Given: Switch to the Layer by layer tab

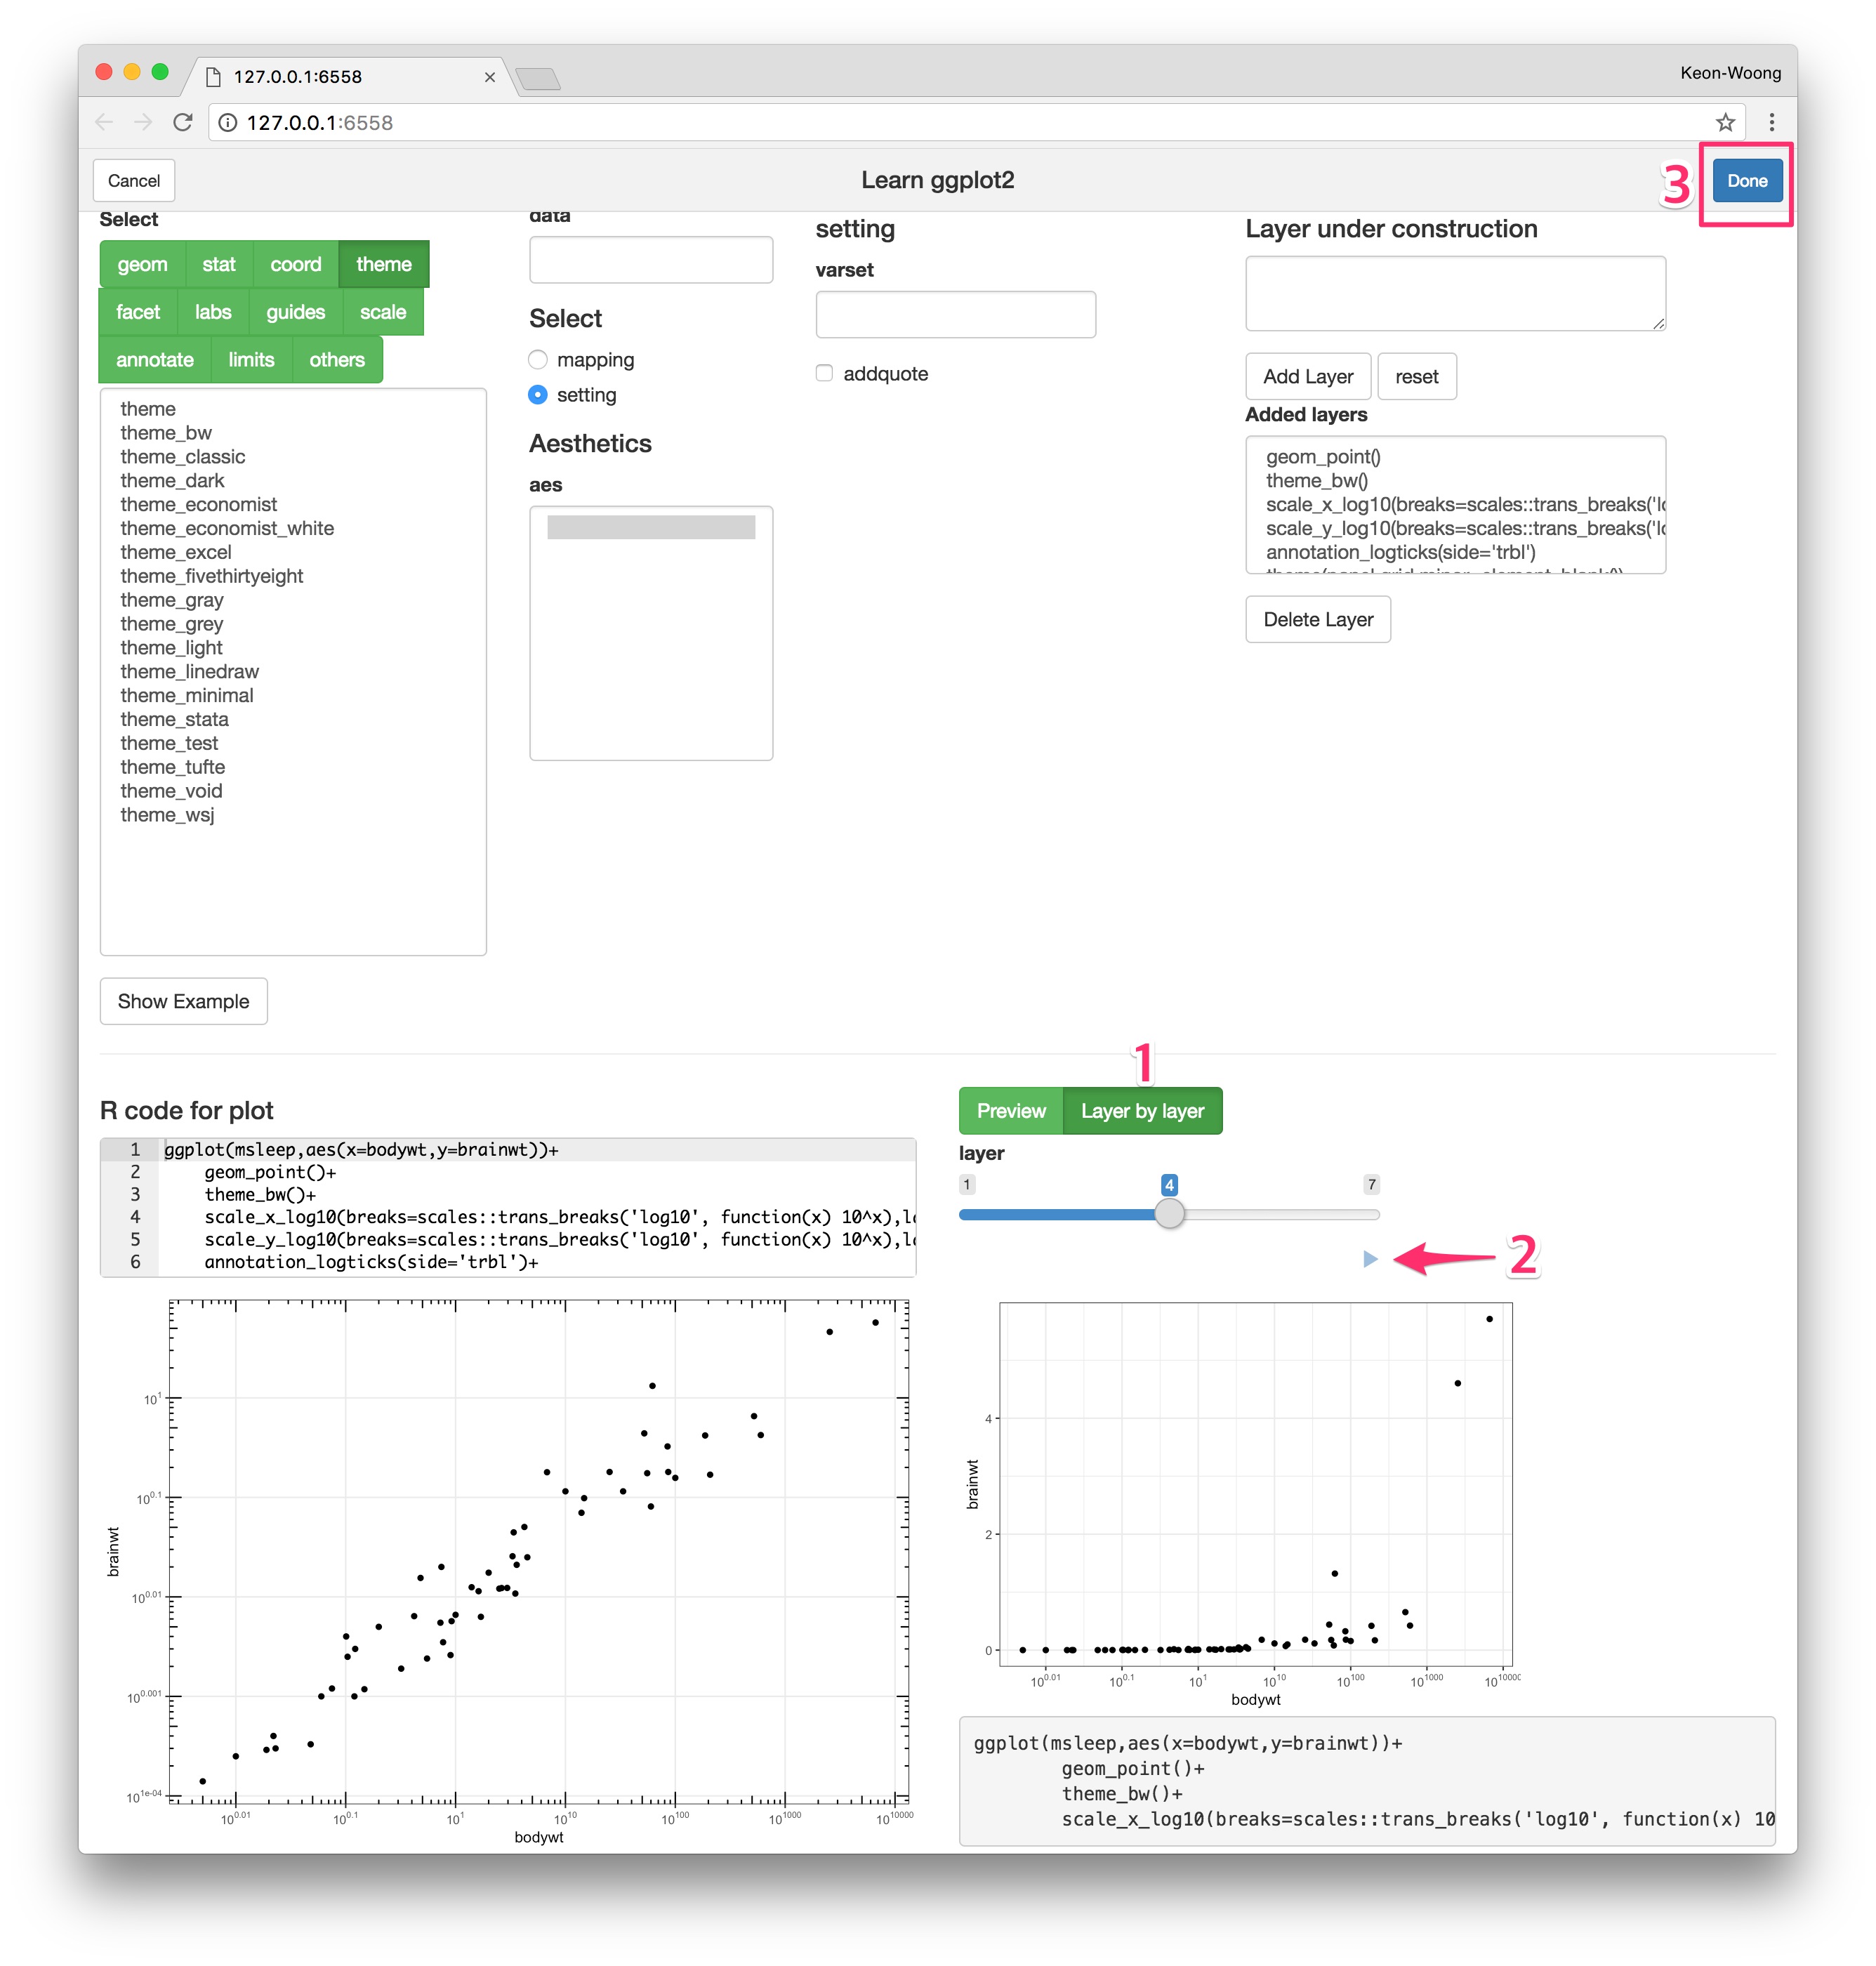Looking at the screenshot, I should click(x=1141, y=1111).
